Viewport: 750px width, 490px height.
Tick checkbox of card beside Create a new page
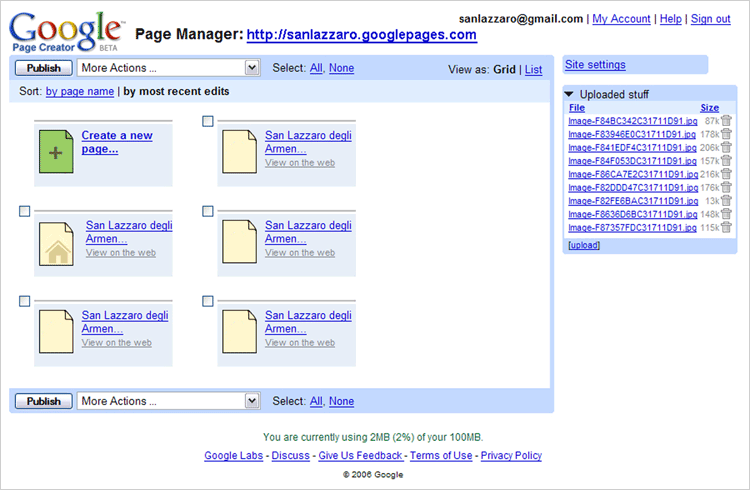point(208,121)
